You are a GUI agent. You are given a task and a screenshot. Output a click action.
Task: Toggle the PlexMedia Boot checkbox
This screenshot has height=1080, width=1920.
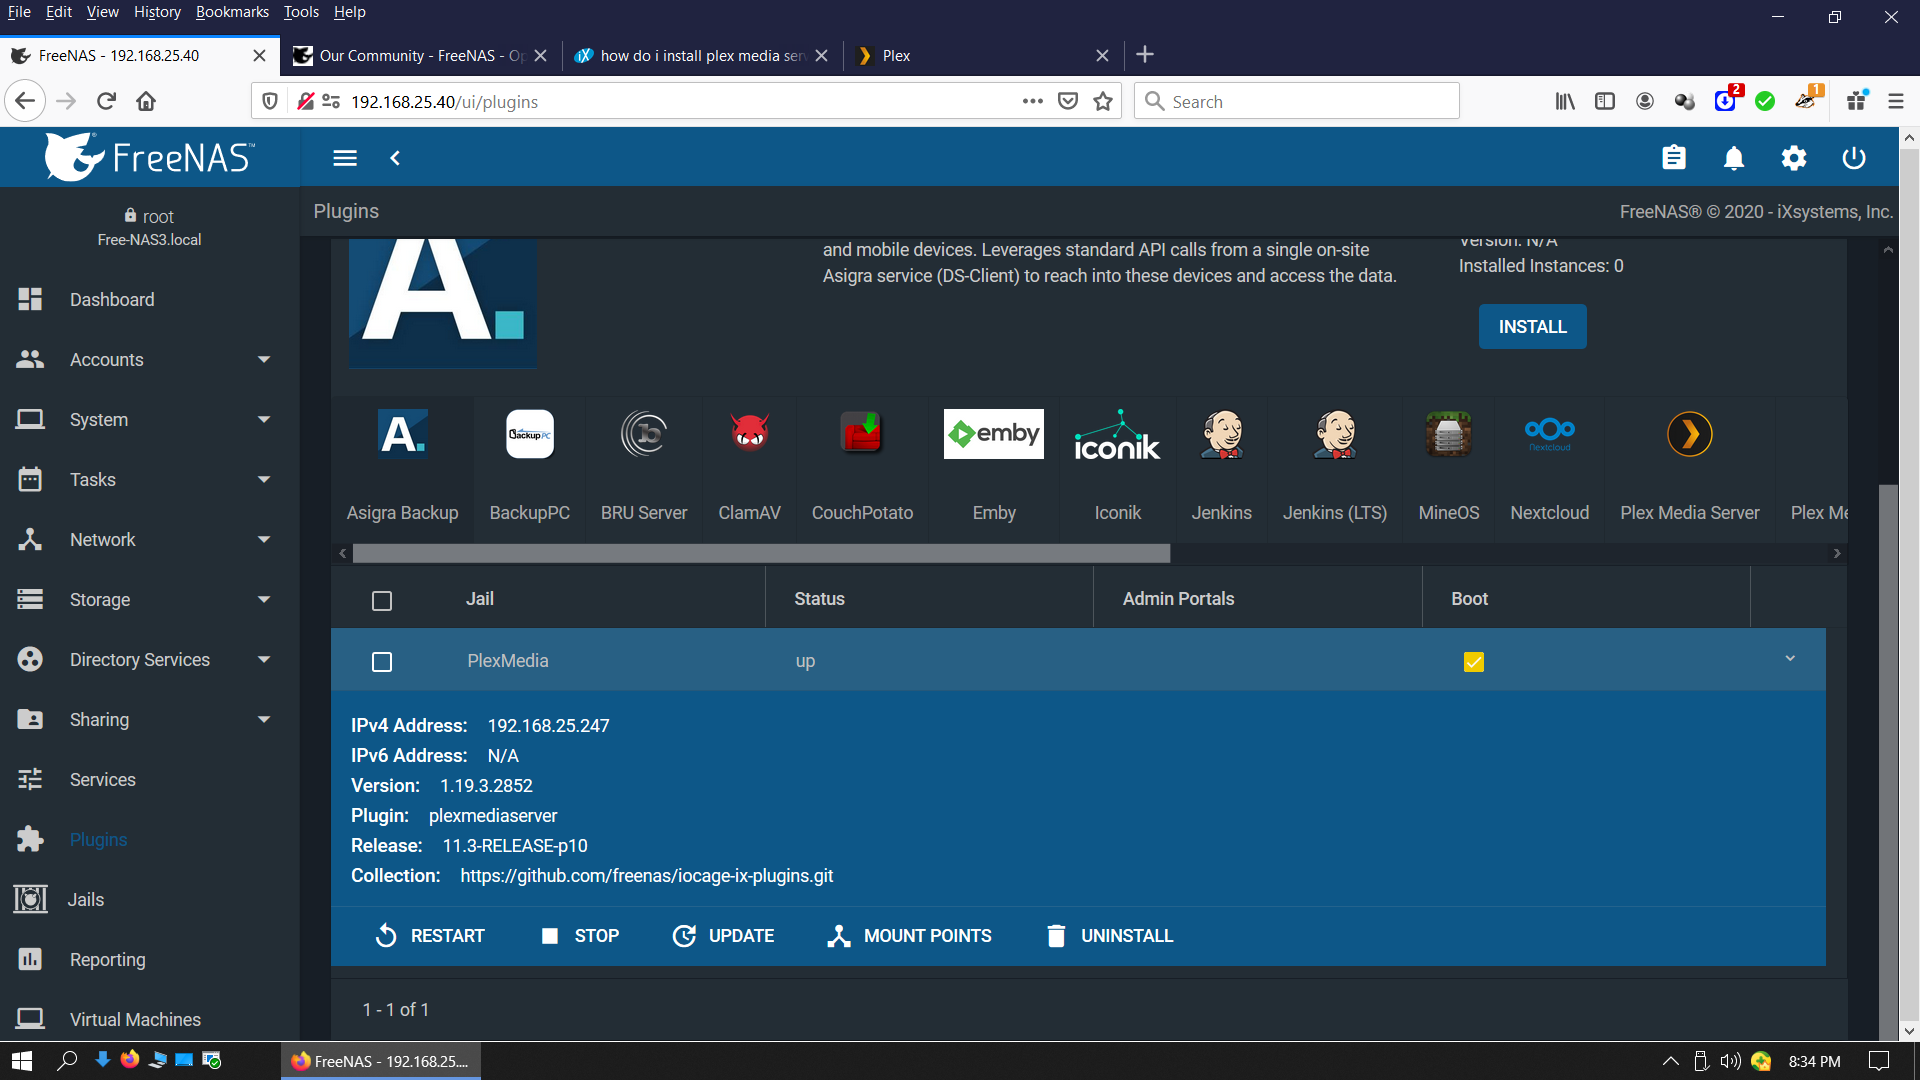pos(1474,661)
